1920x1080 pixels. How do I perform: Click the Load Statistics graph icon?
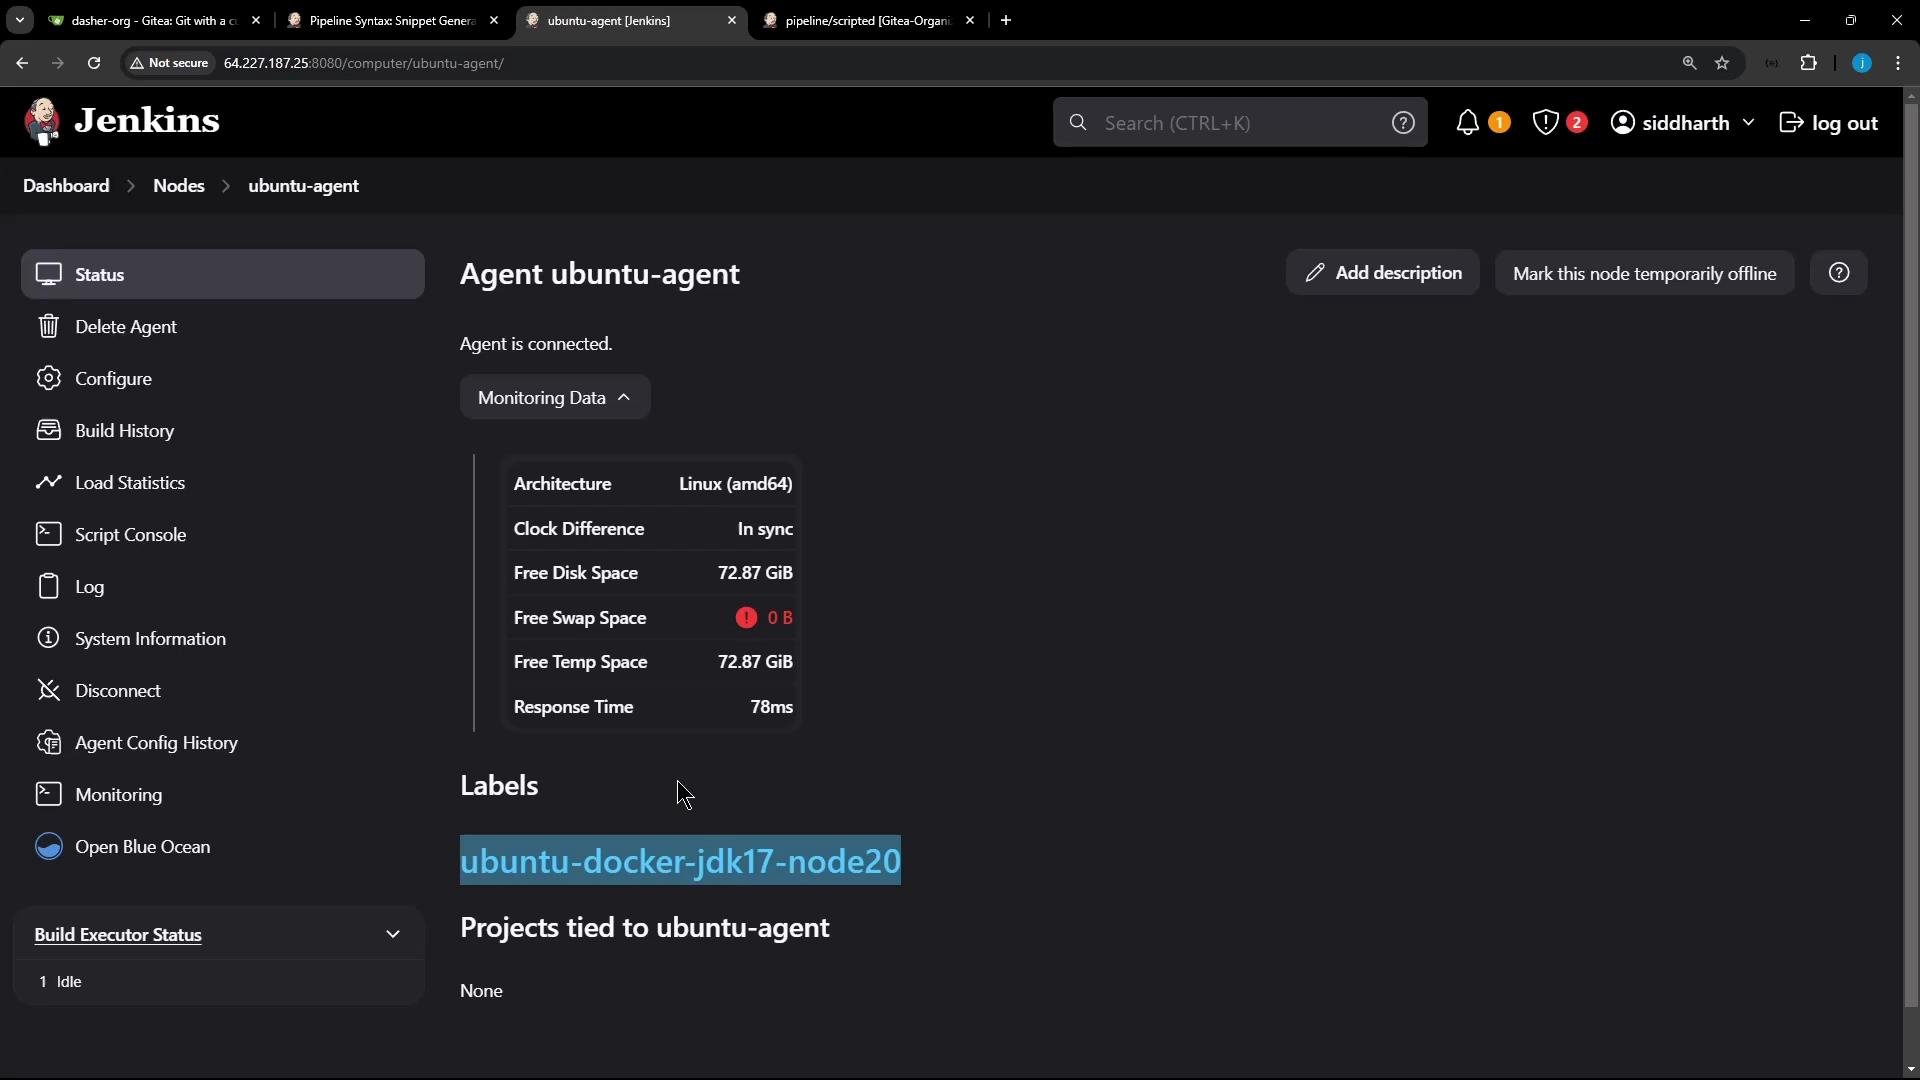(48, 482)
